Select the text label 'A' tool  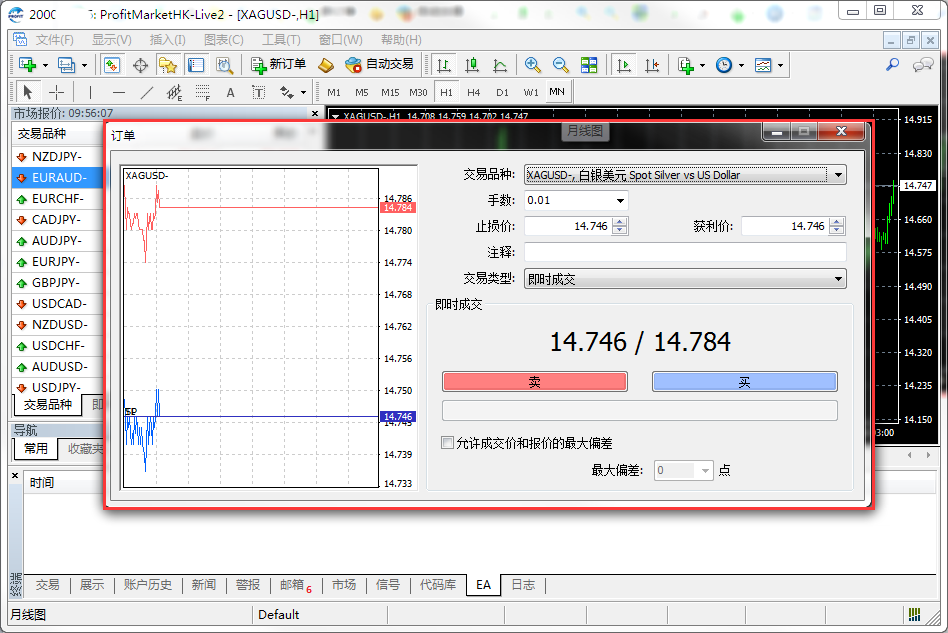[230, 92]
